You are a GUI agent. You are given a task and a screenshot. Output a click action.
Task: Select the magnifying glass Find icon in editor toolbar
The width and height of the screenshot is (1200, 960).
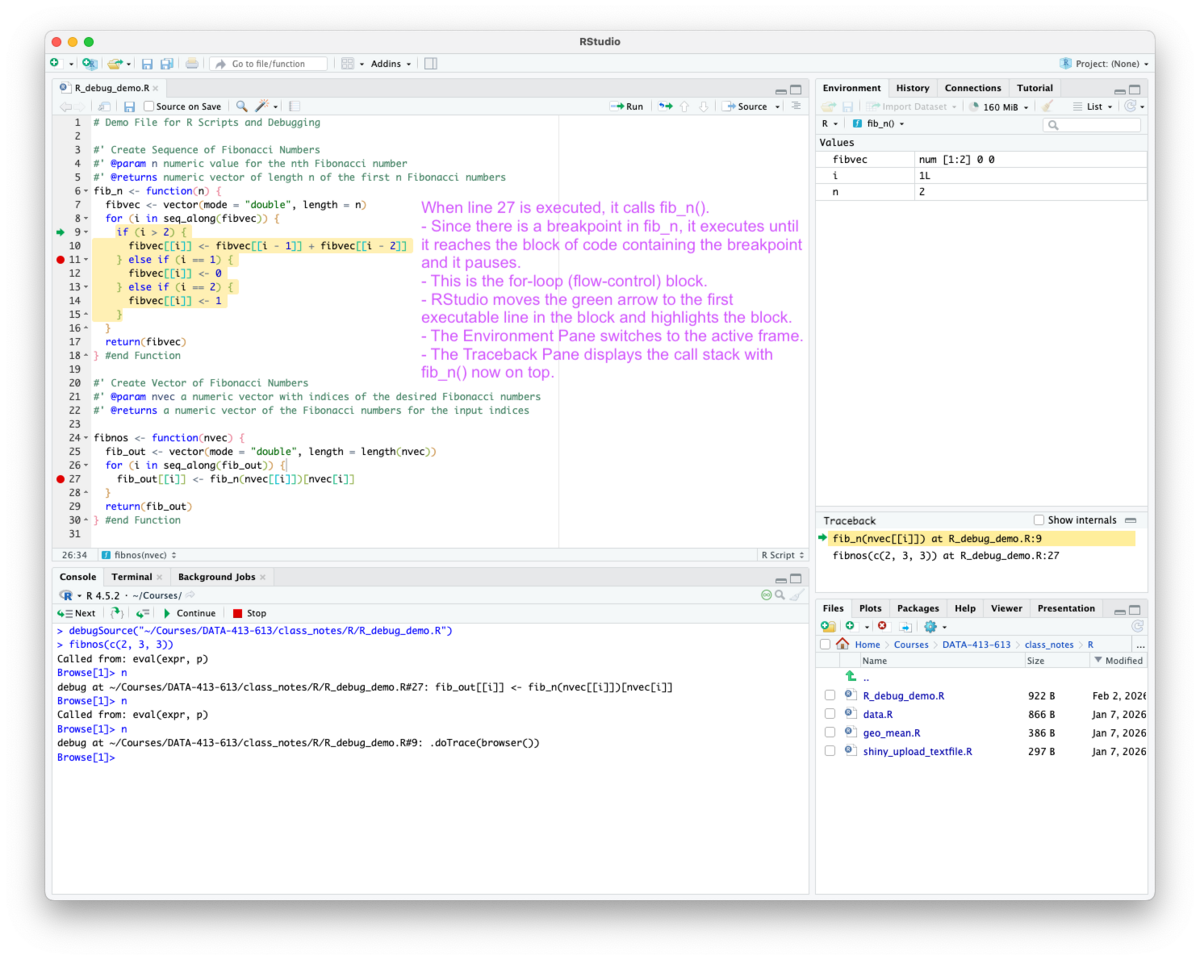[x=240, y=105]
